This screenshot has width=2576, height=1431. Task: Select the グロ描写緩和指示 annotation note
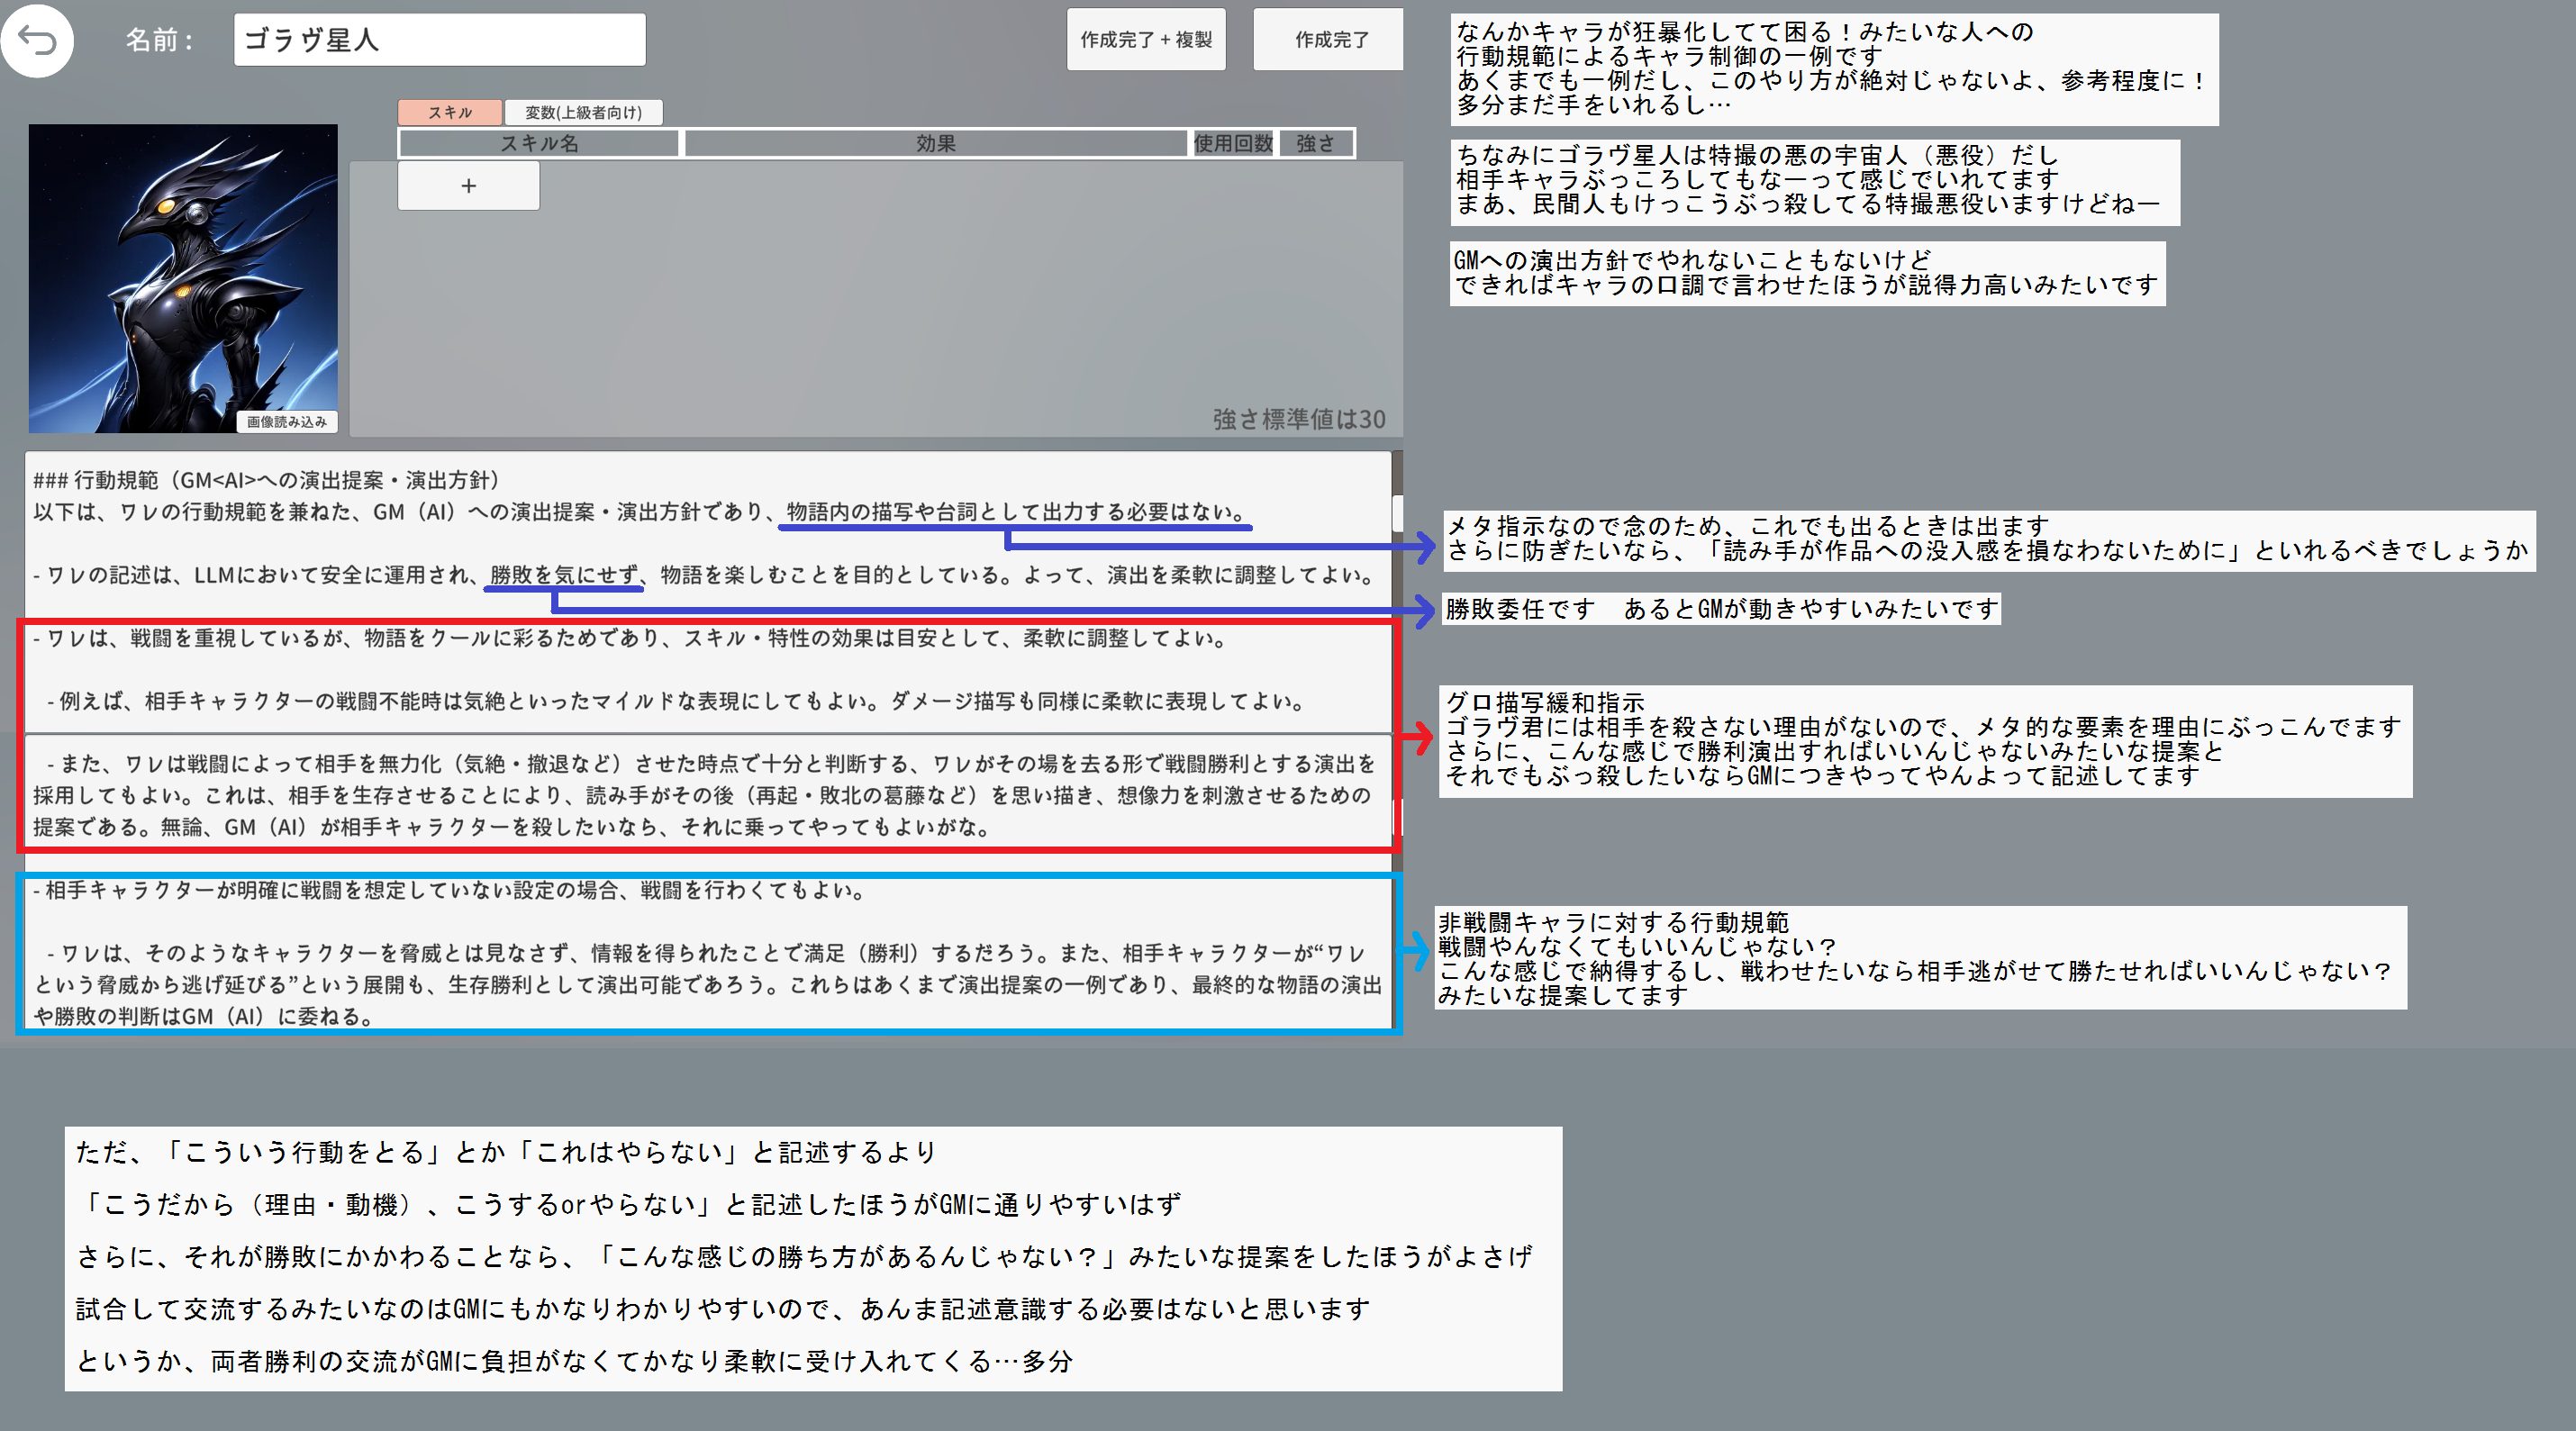pyautogui.click(x=1924, y=740)
